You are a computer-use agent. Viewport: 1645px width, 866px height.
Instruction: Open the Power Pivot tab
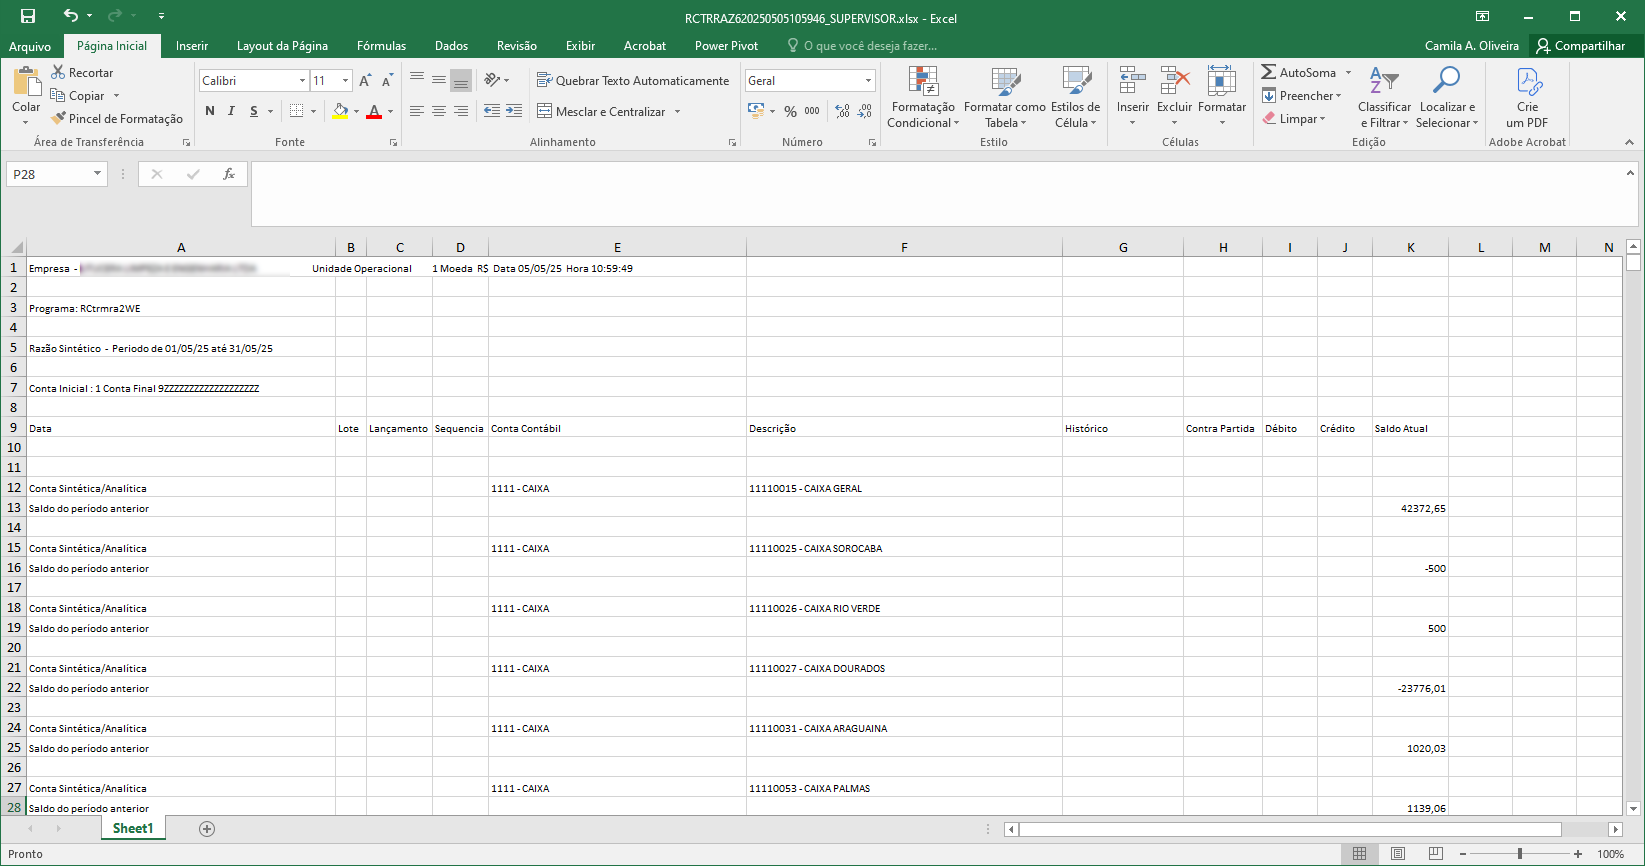(x=726, y=46)
